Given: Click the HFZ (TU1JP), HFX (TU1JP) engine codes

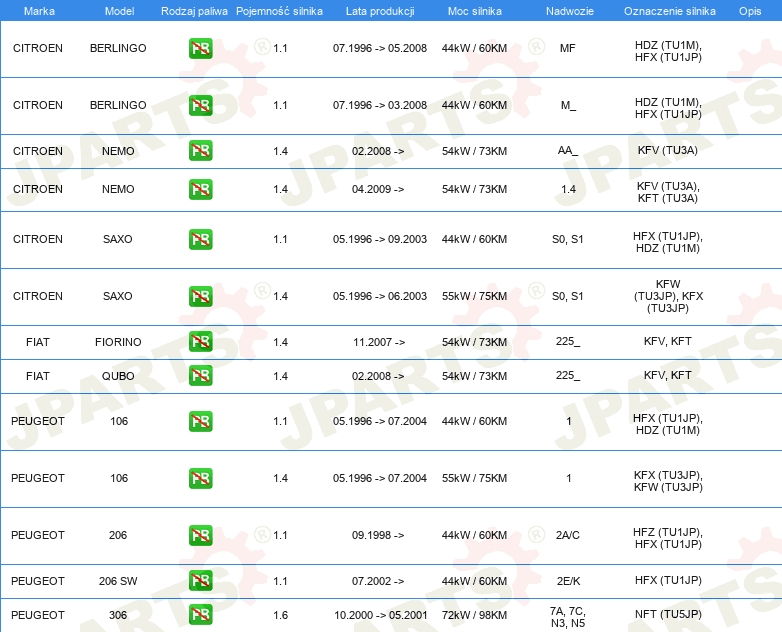Looking at the screenshot, I should [668, 538].
